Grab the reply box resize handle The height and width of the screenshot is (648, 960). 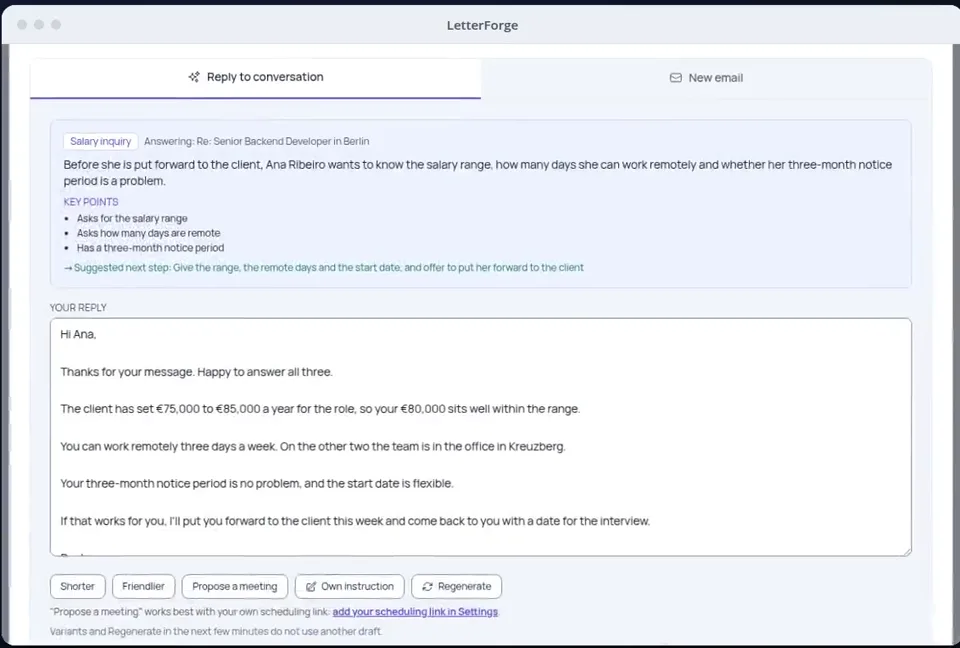pos(907,551)
